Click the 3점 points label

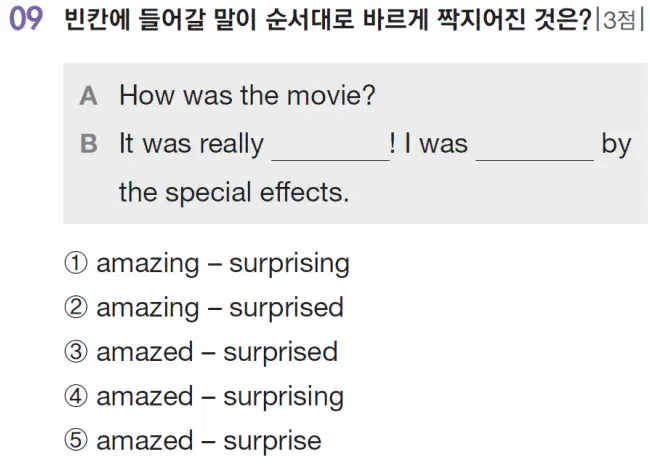(x=620, y=20)
